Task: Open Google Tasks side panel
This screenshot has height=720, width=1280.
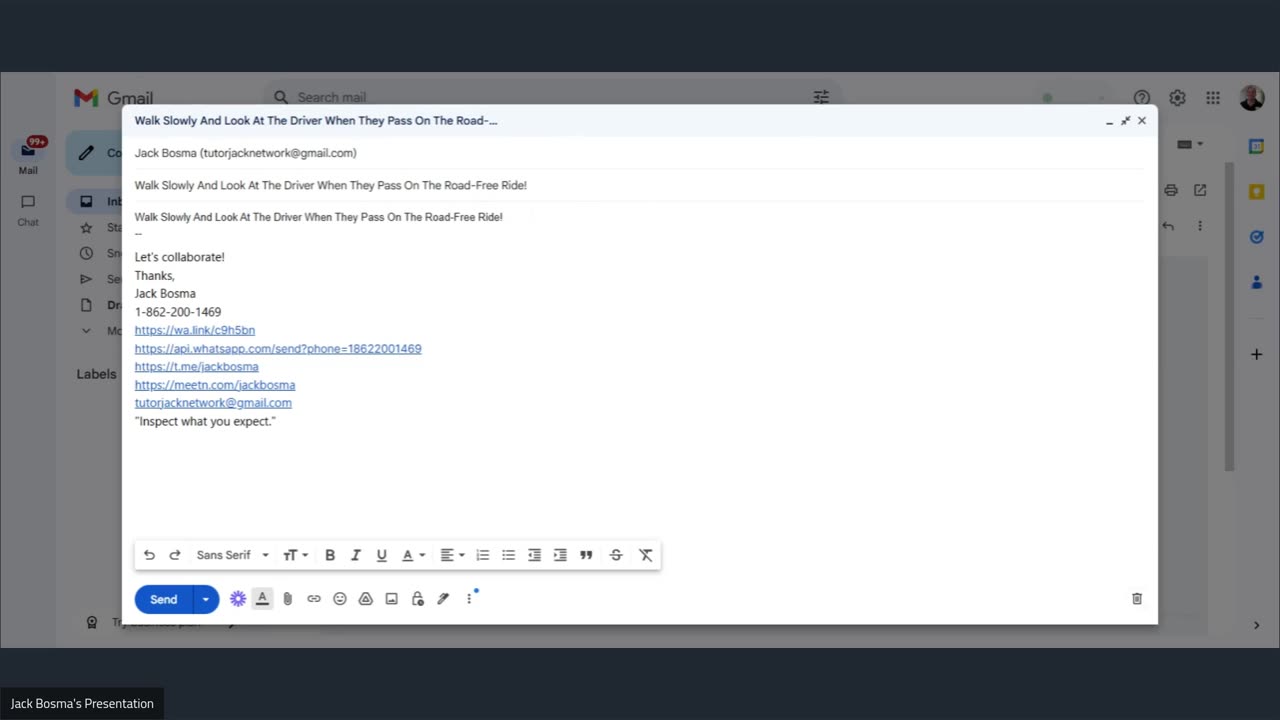Action: coord(1257,237)
